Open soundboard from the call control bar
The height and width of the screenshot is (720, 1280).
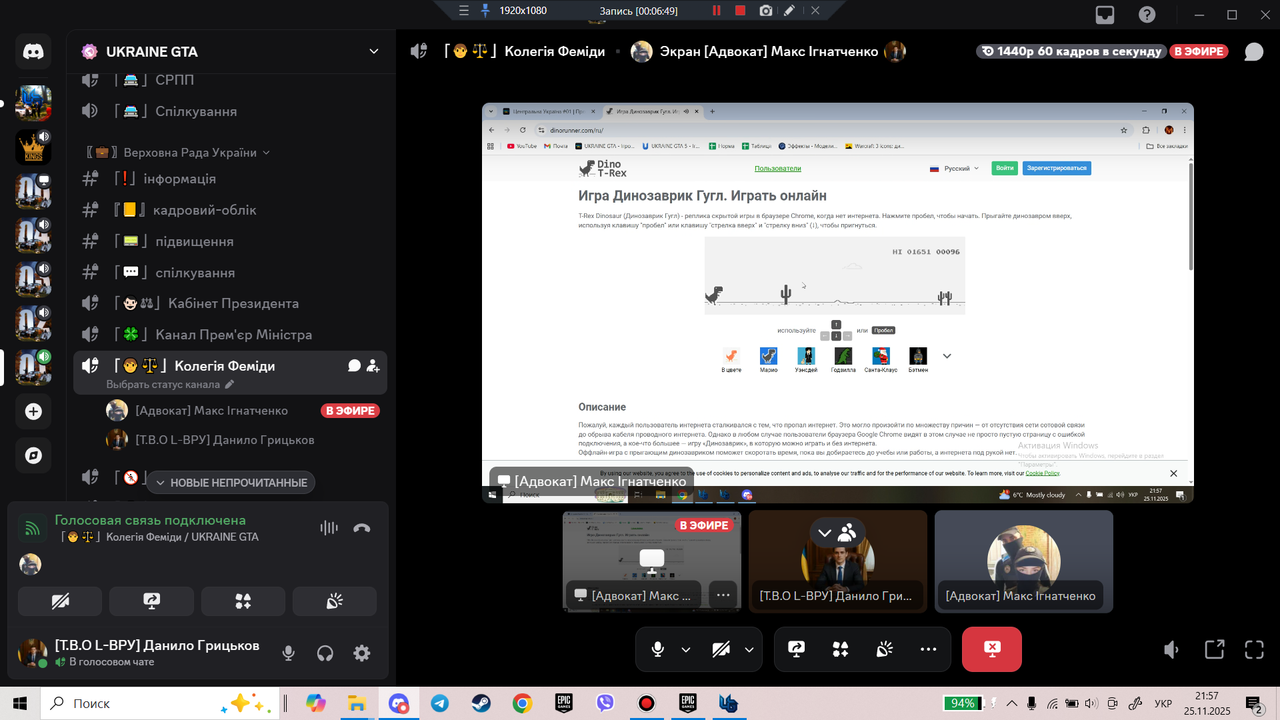point(885,649)
